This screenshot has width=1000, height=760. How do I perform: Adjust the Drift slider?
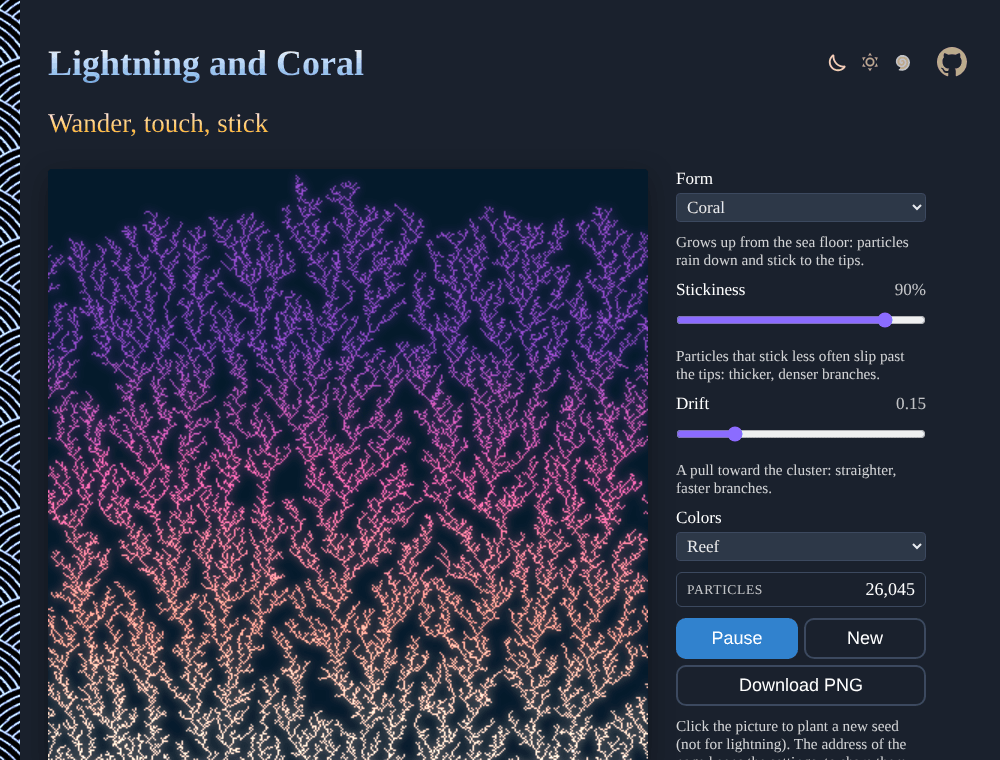point(800,434)
